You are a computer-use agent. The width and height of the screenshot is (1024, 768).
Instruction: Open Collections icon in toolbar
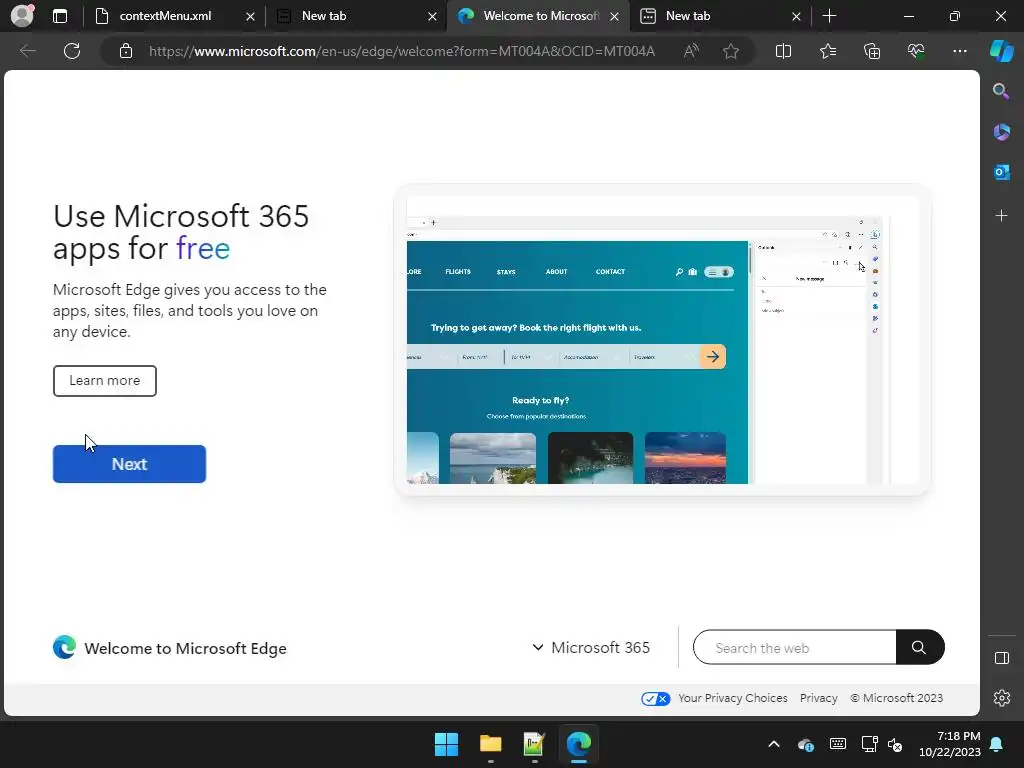coord(872,51)
